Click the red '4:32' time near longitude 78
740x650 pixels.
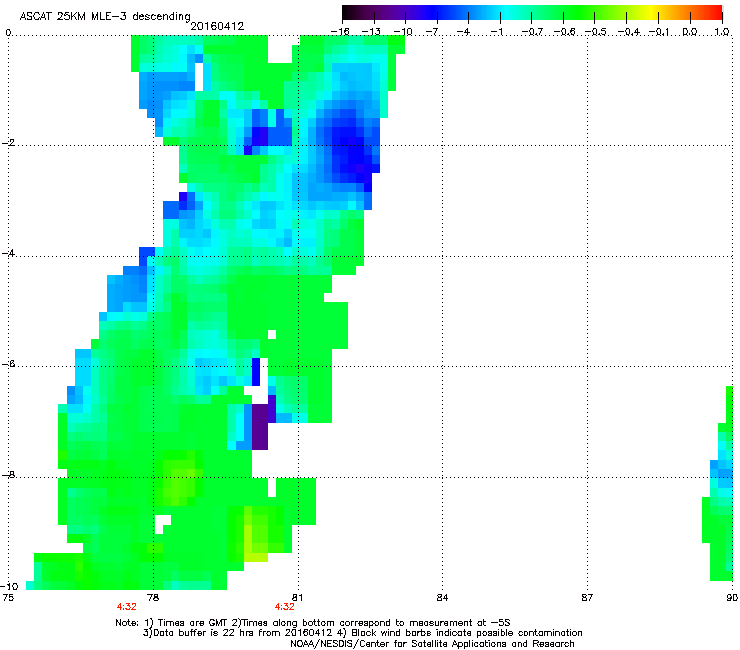coord(126,607)
